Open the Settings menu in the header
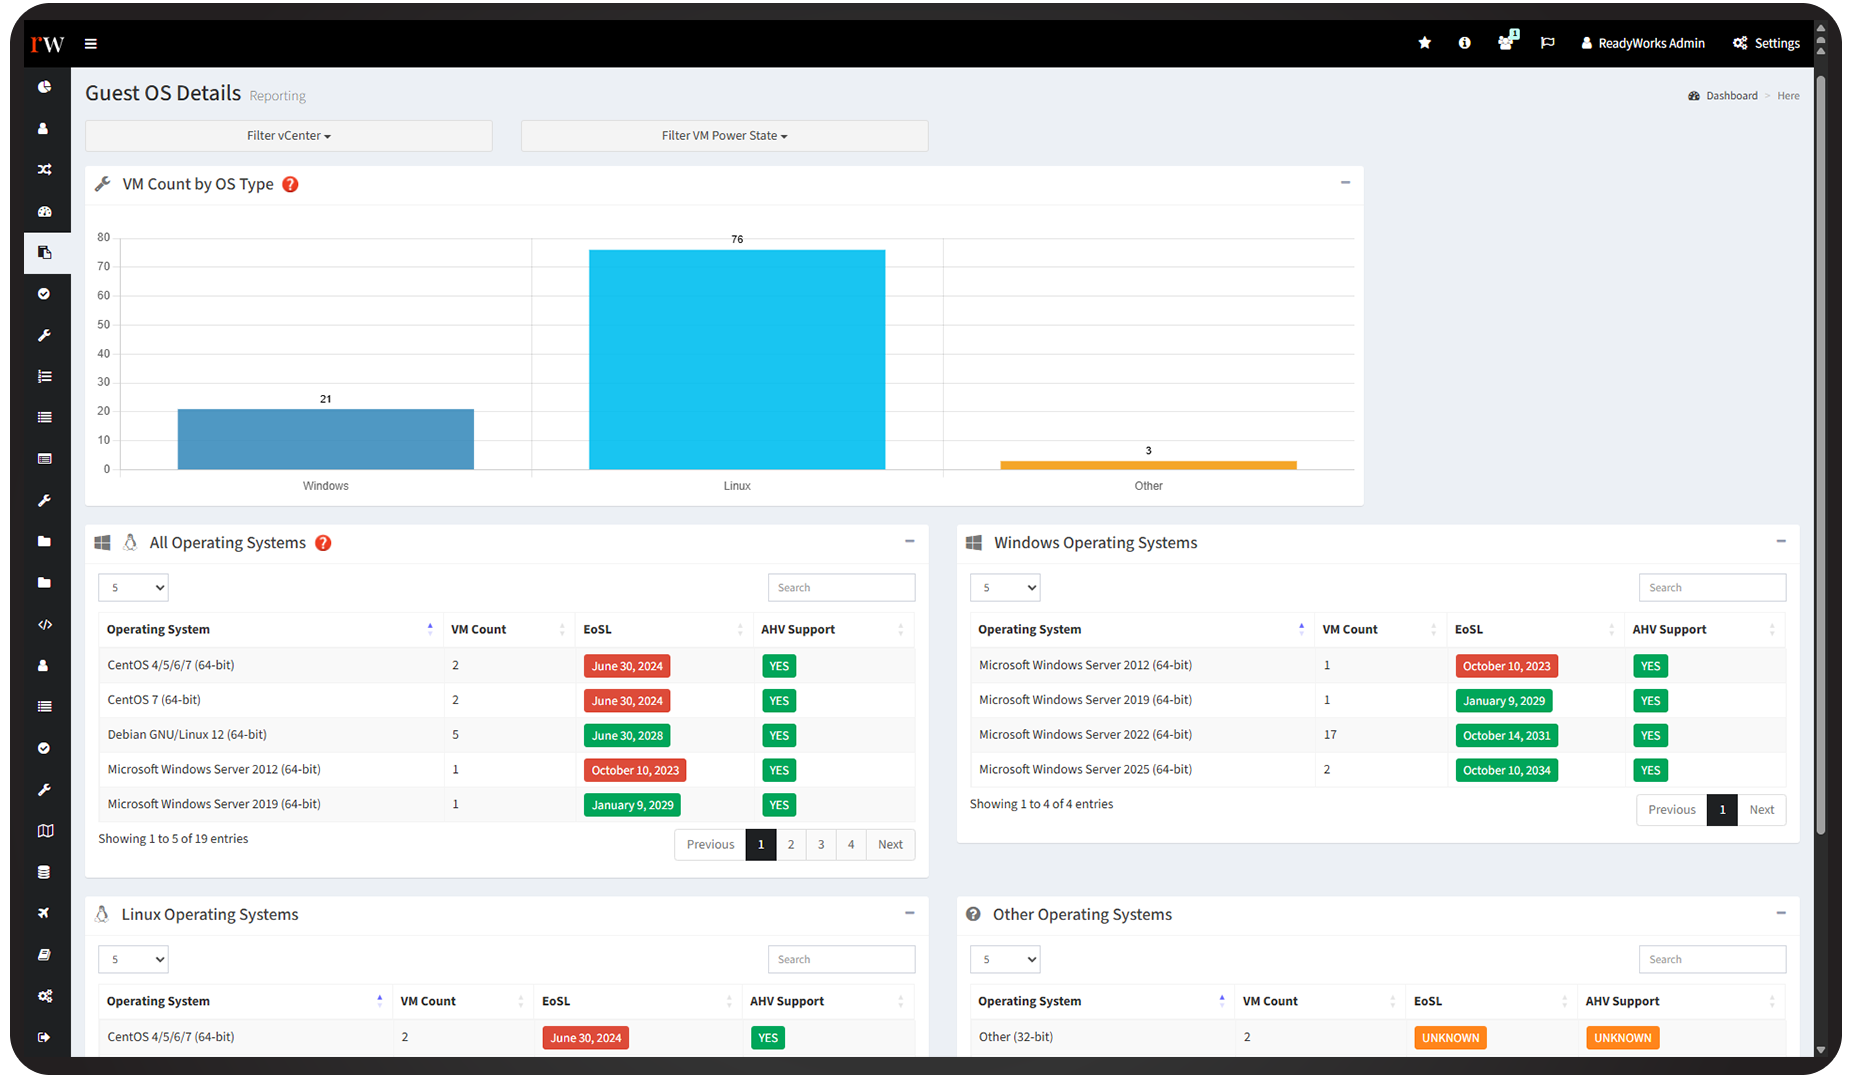The image size is (1860, 1080). tap(1766, 43)
